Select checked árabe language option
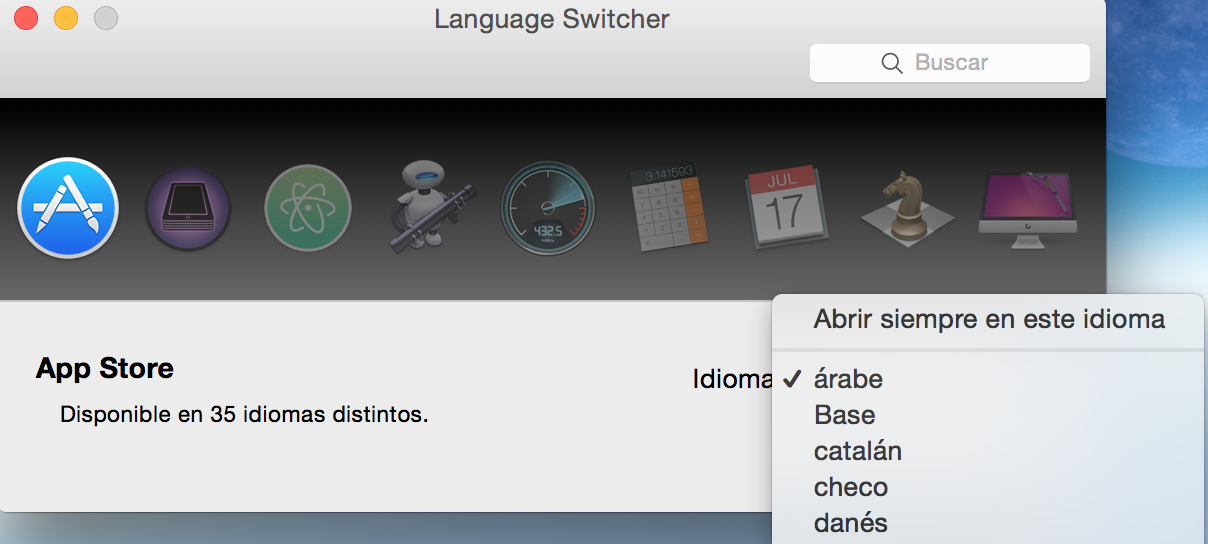 [989, 379]
